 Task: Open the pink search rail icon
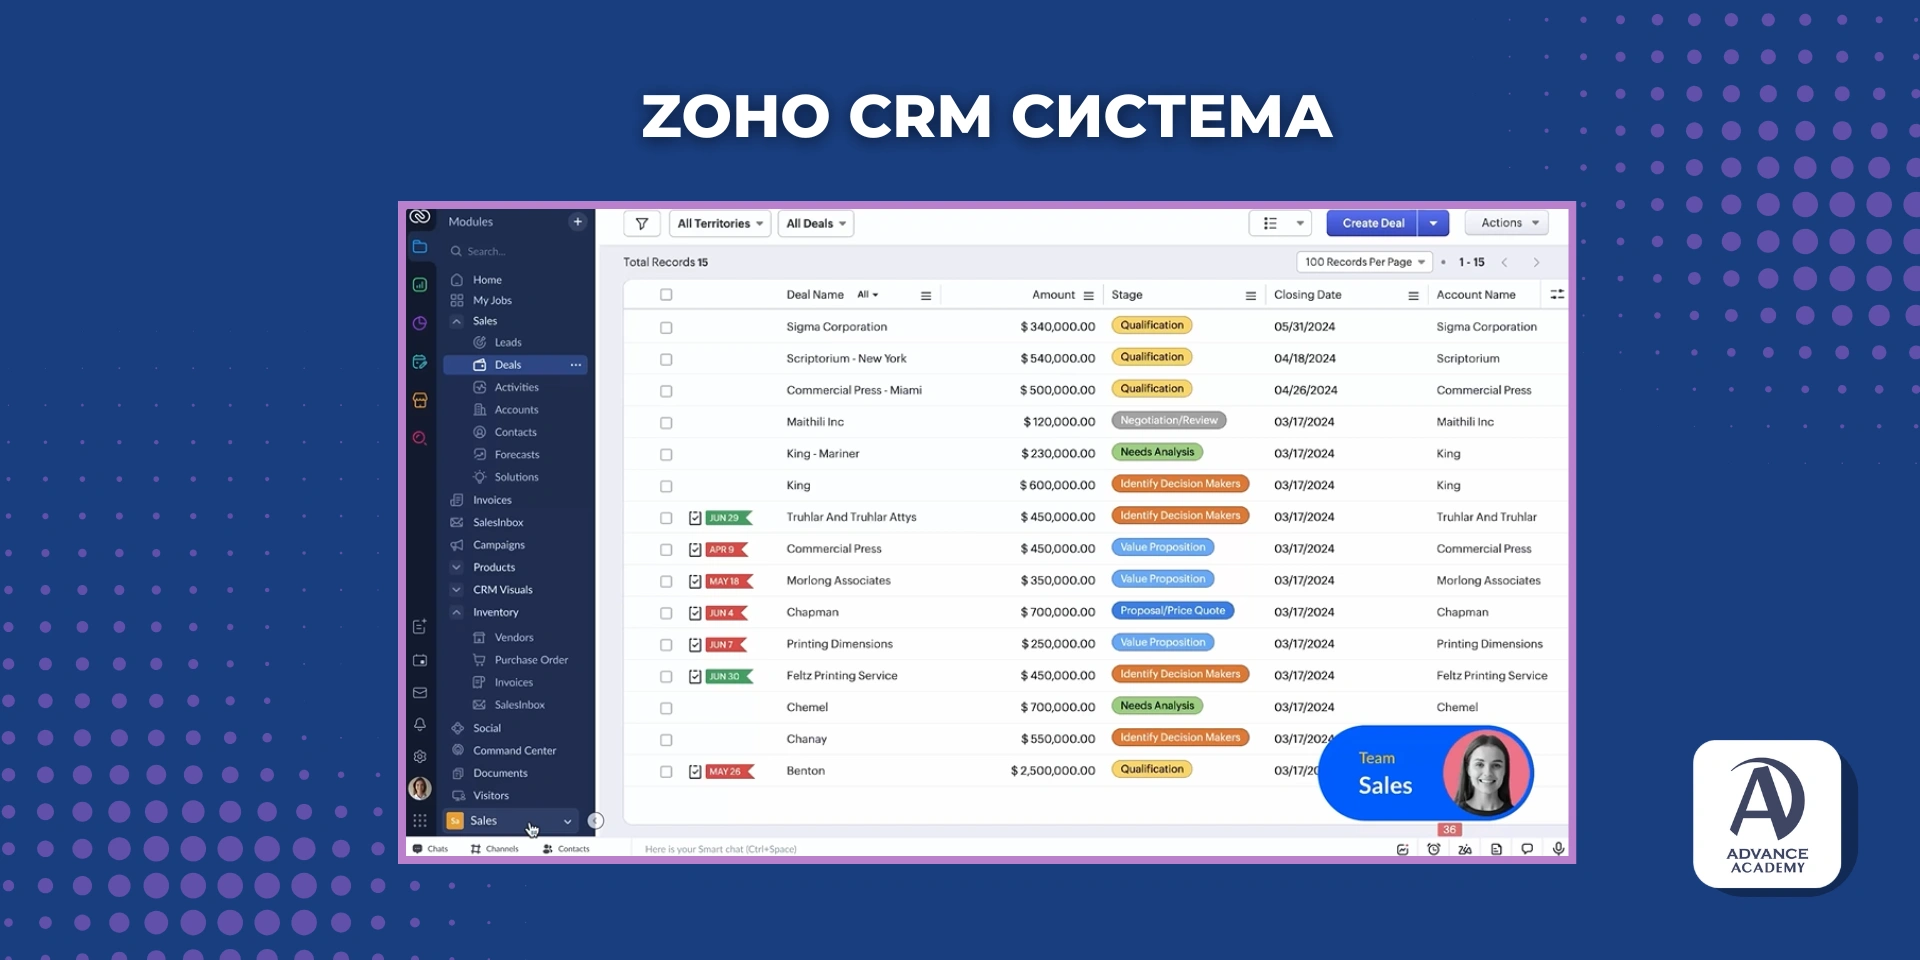coord(420,438)
